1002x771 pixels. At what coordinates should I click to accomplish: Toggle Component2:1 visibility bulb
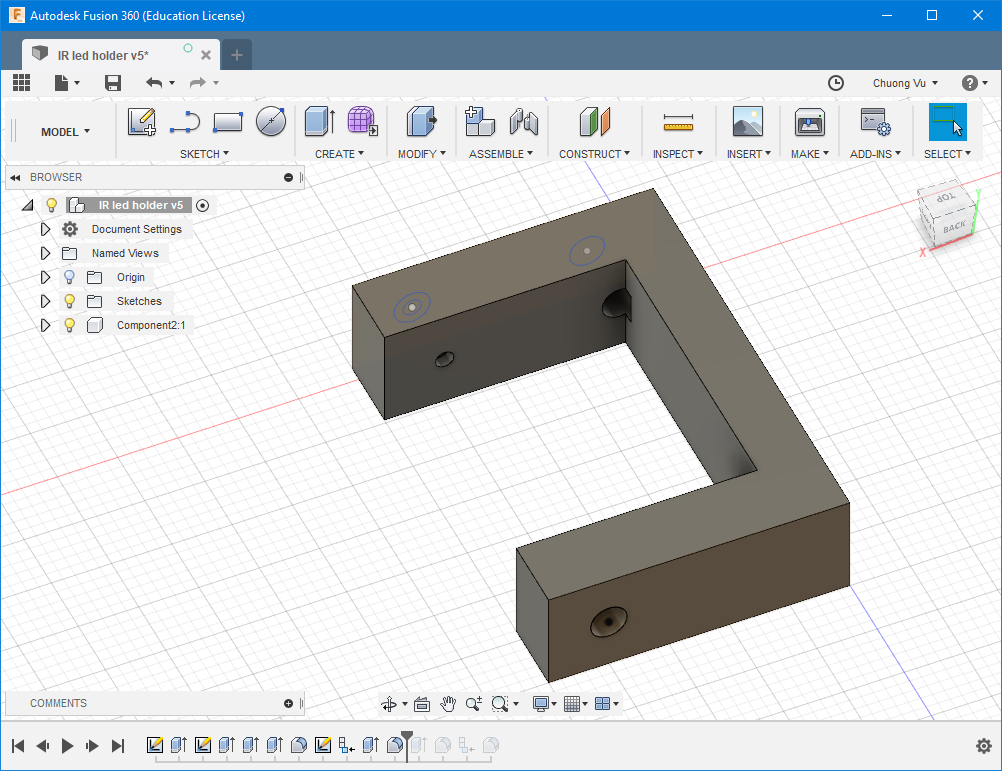(70, 325)
